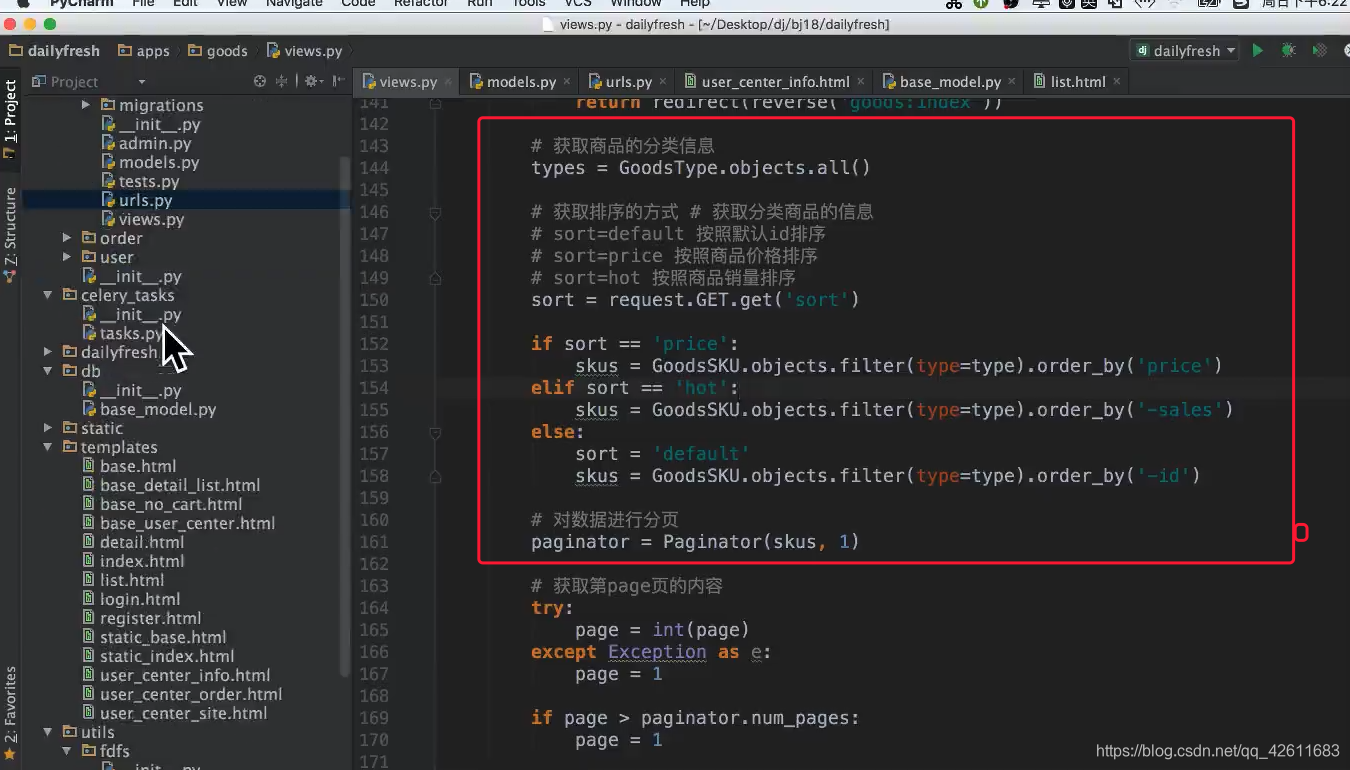Screen dimensions: 1350x770
Task: Close the base_model.py editor tab
Action: [1013, 82]
